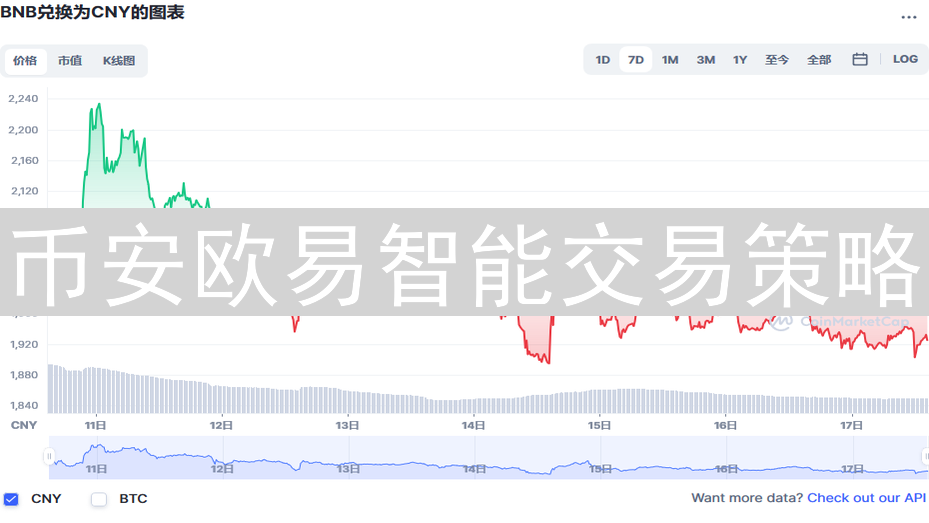929x523 pixels.
Task: Click the 2,240 y-axis label
Action: (23, 99)
